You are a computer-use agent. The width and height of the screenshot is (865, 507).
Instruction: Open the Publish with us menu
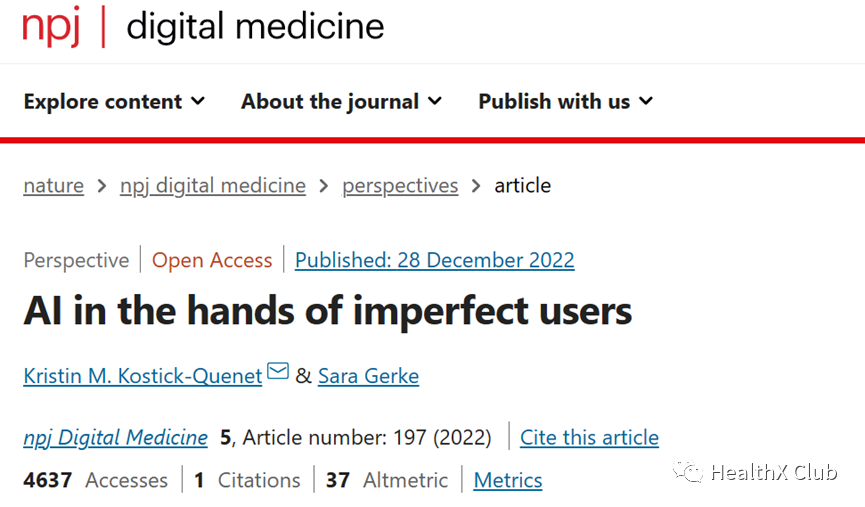coord(565,102)
